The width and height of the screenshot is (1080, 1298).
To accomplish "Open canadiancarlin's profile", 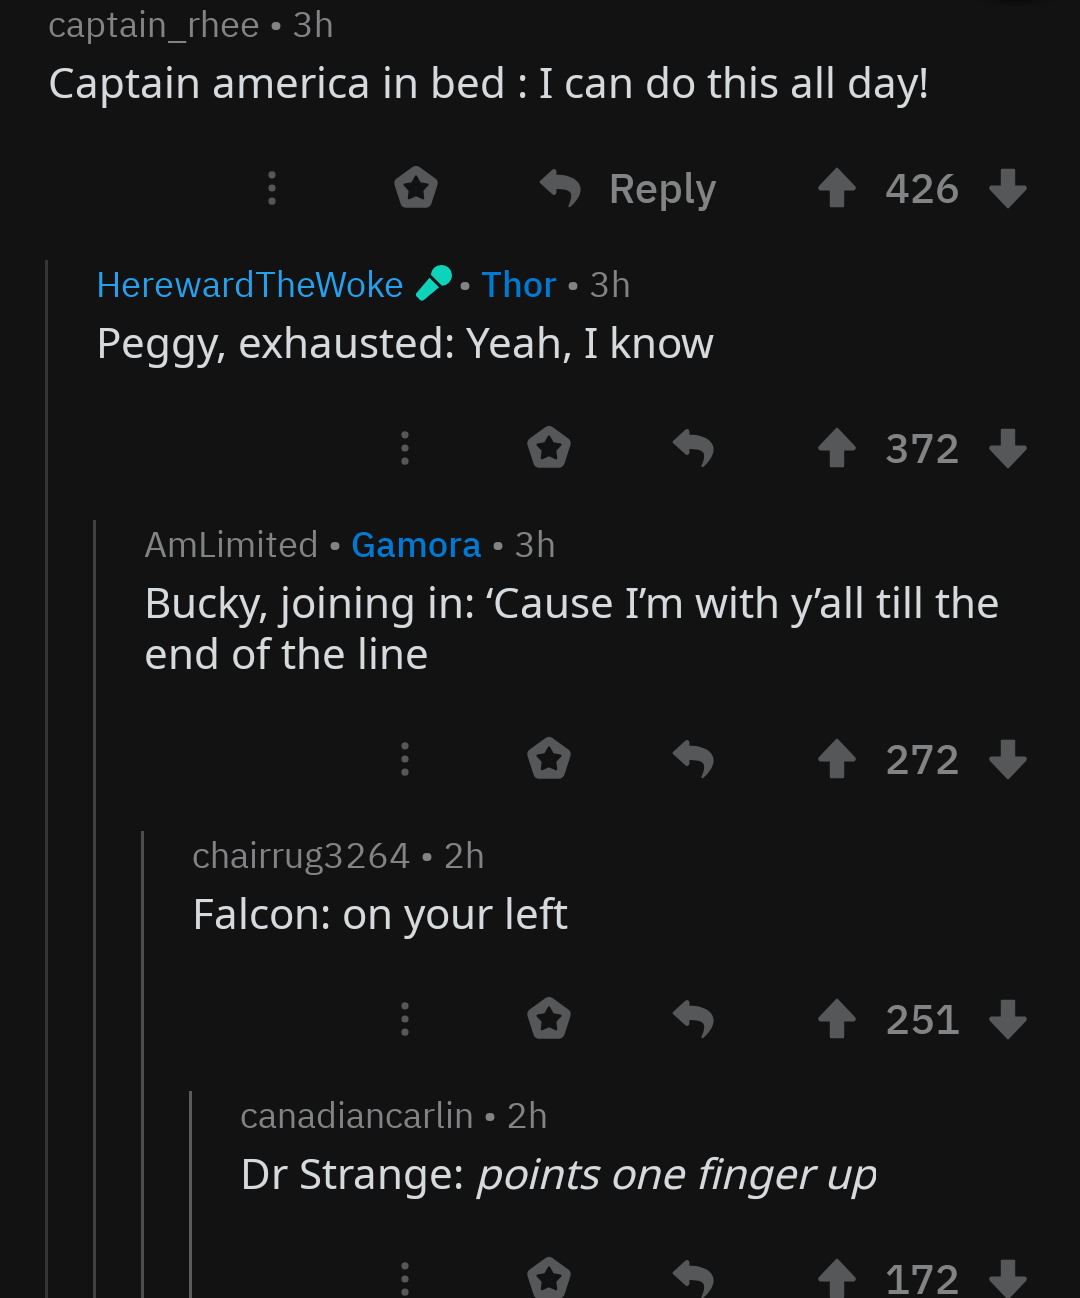I will [357, 1115].
